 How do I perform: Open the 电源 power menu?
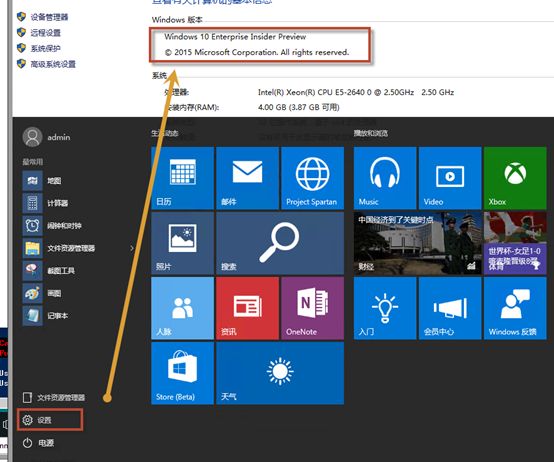click(x=39, y=443)
